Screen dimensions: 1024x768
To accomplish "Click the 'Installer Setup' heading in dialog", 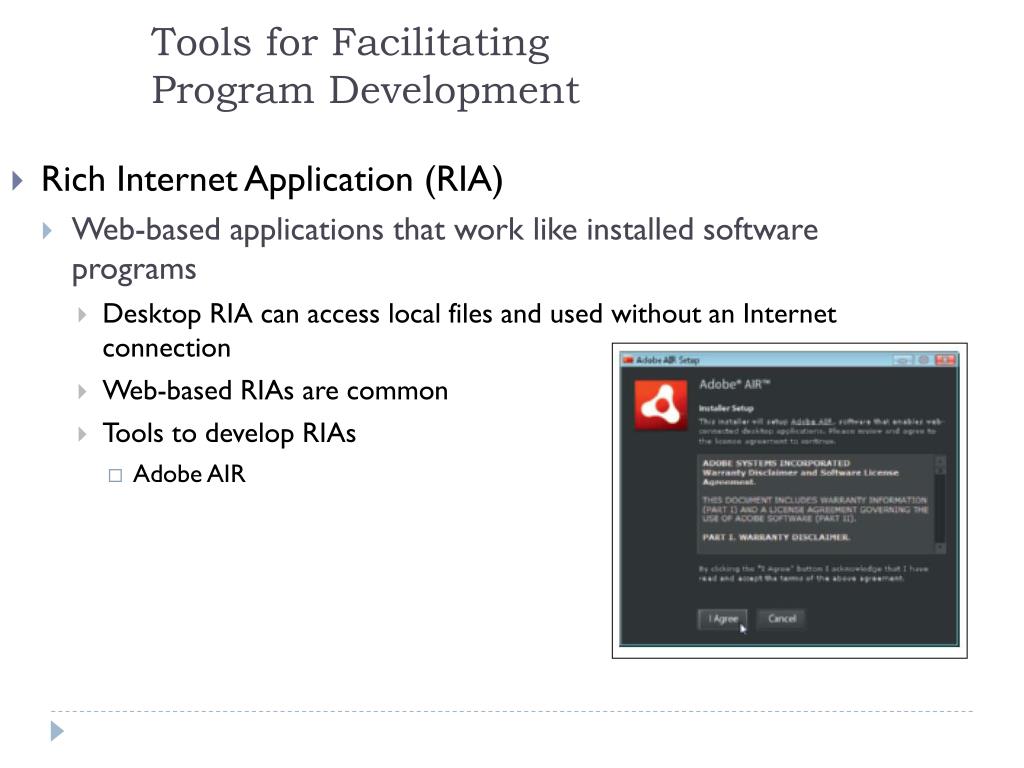I will (x=726, y=408).
